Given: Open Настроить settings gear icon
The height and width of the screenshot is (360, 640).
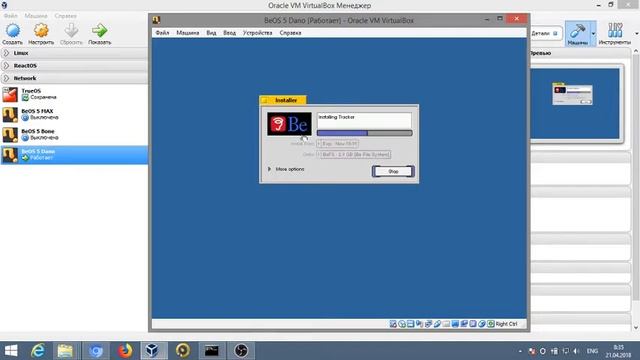Looking at the screenshot, I should (41, 31).
